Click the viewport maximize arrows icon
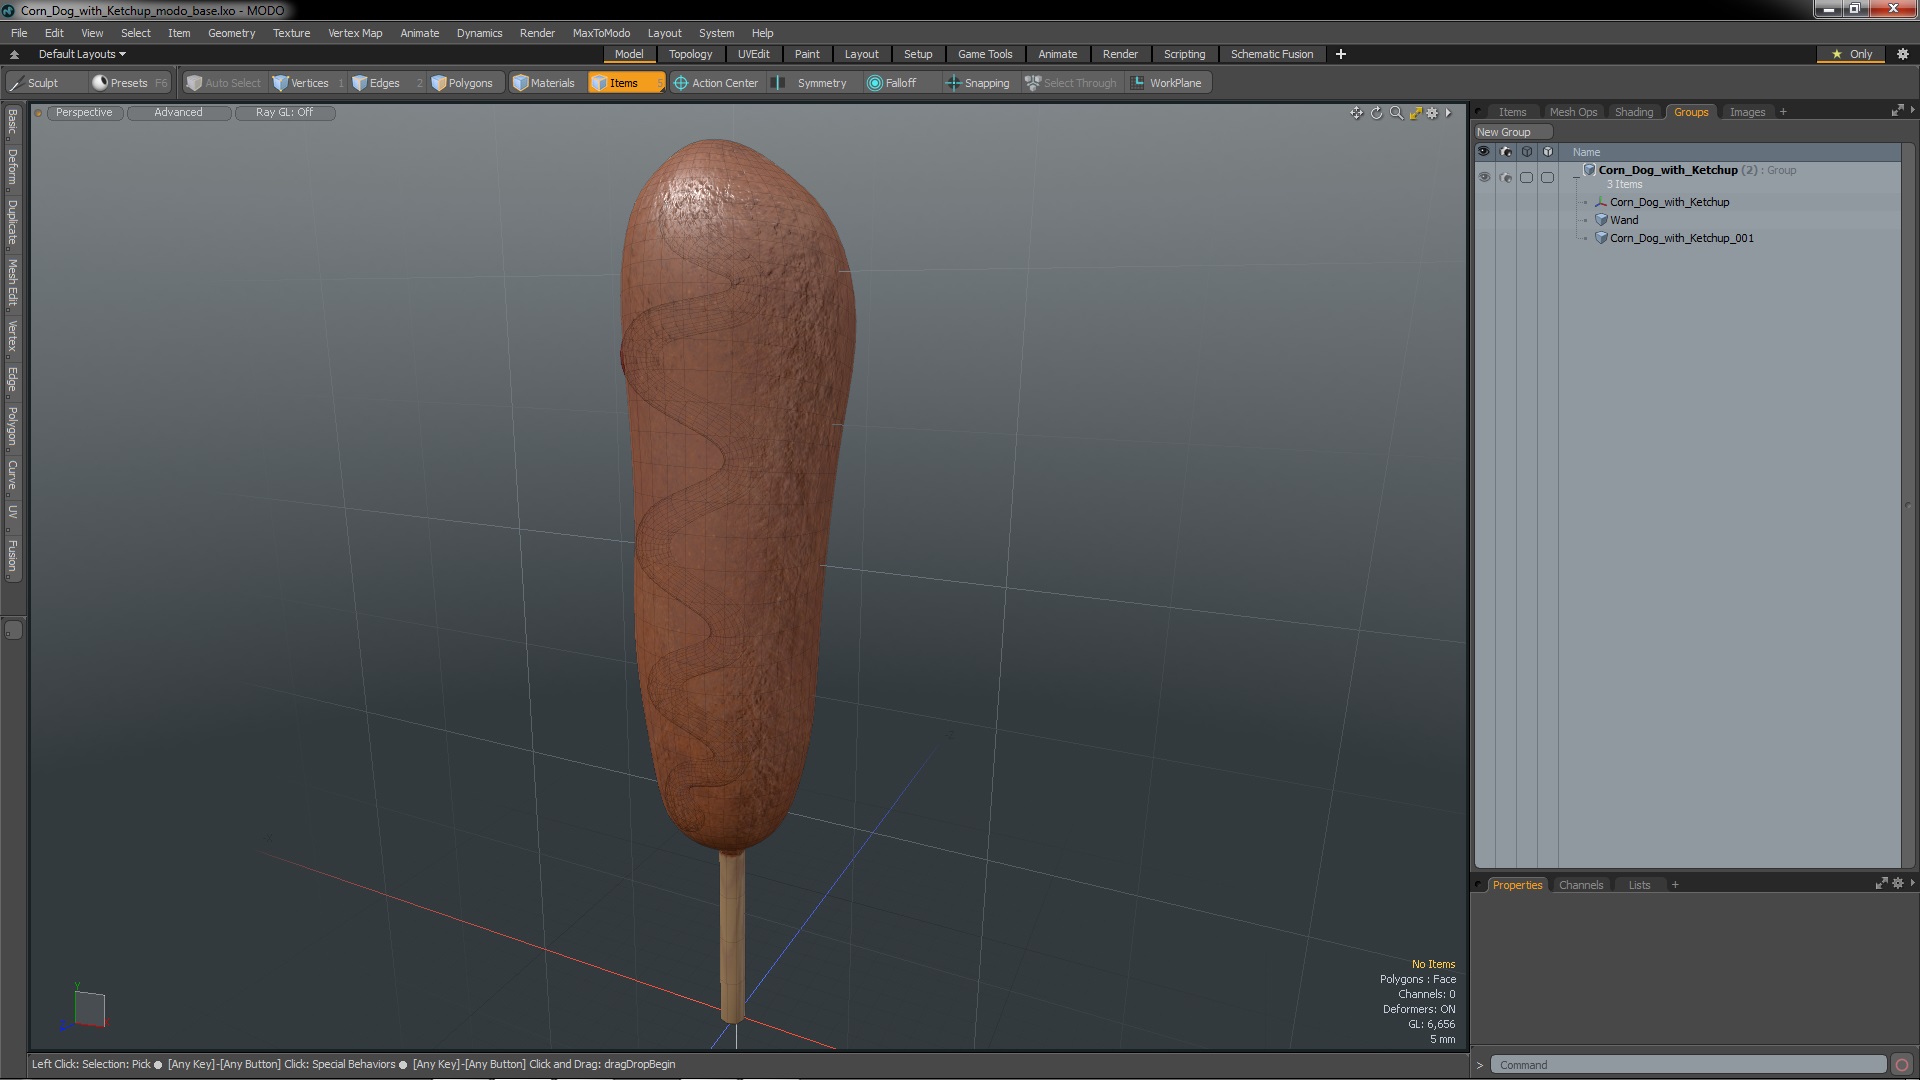1920x1080 pixels. tap(1415, 113)
